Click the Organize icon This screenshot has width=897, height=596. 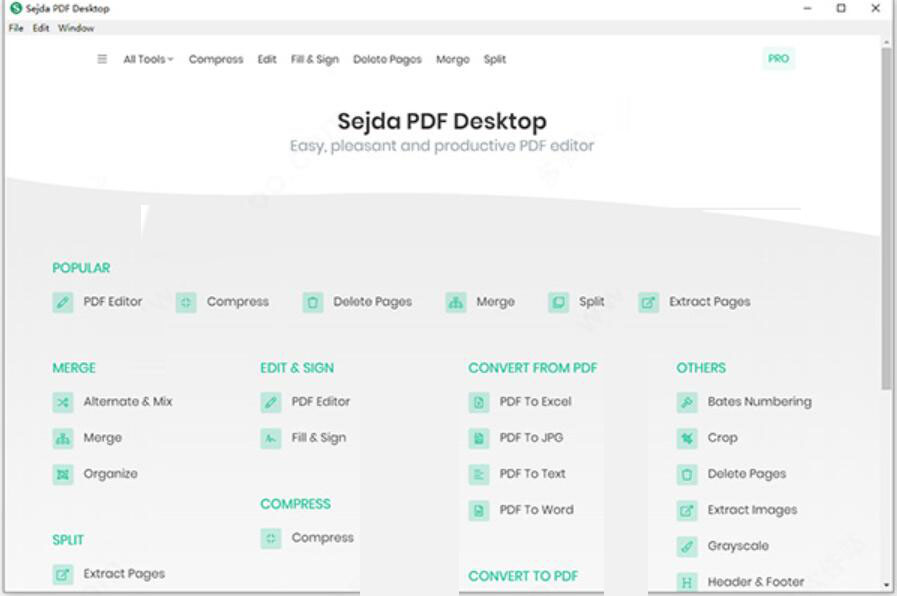coord(63,474)
